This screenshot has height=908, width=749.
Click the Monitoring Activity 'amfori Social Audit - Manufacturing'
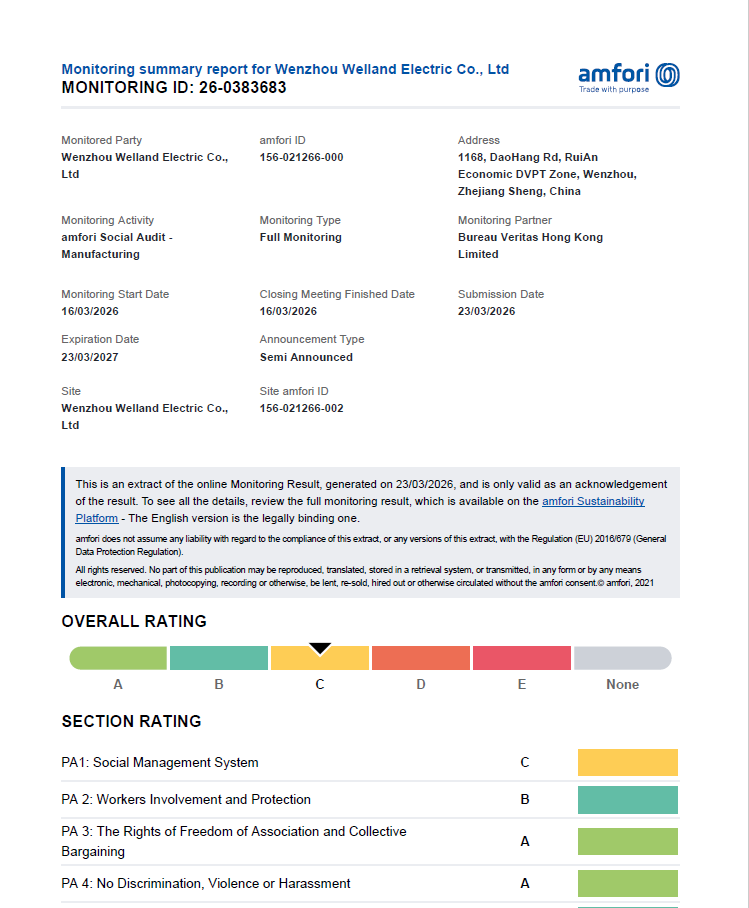click(x=117, y=246)
